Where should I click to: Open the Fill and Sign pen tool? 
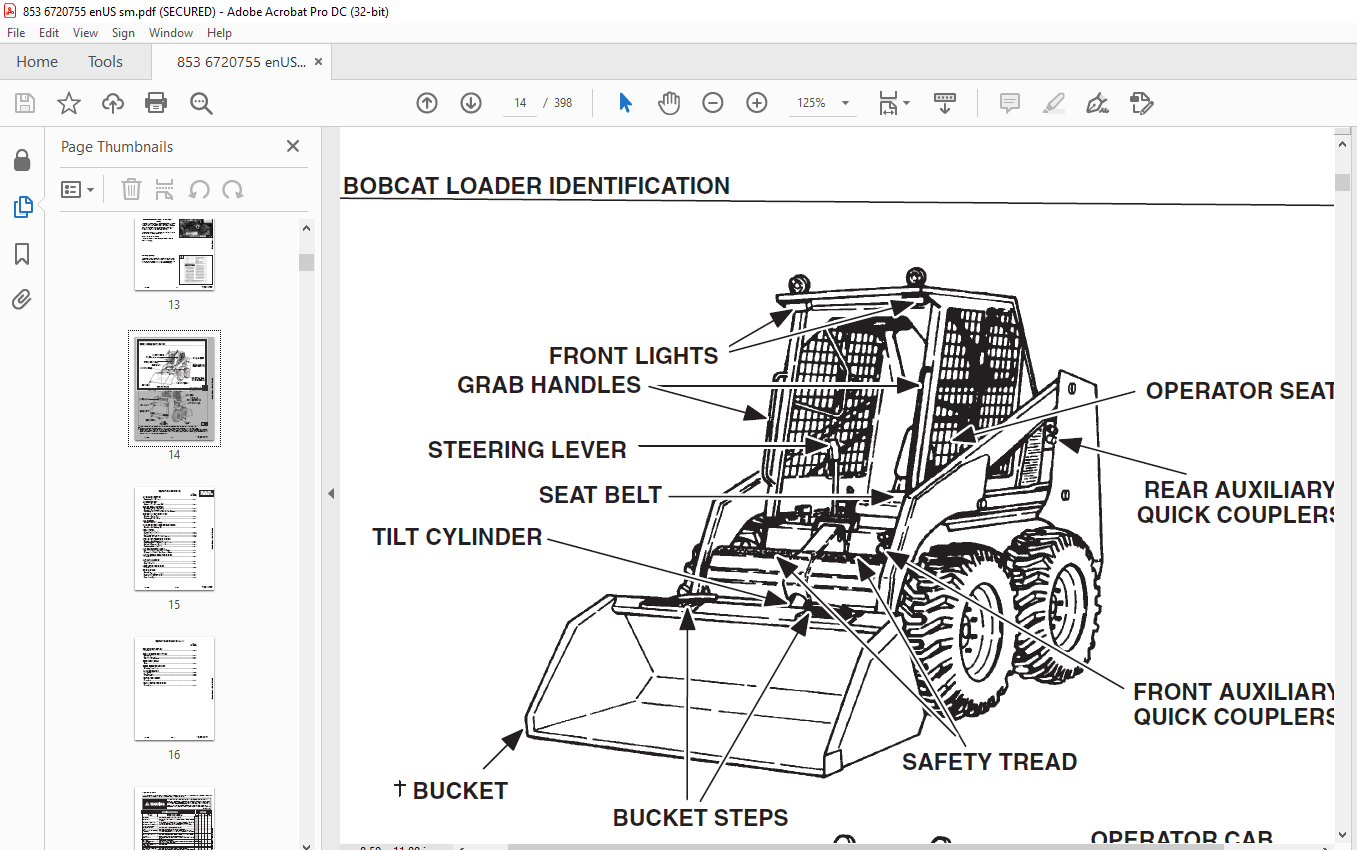pyautogui.click(x=1098, y=103)
